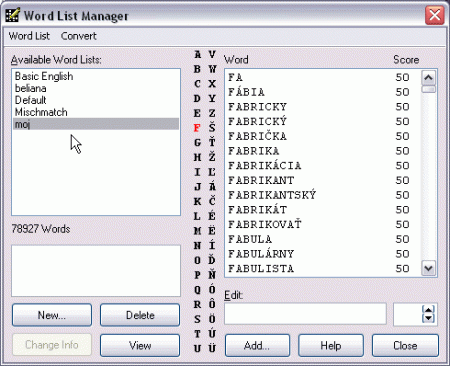Click the Add... button
450x366 pixels.
tap(257, 346)
